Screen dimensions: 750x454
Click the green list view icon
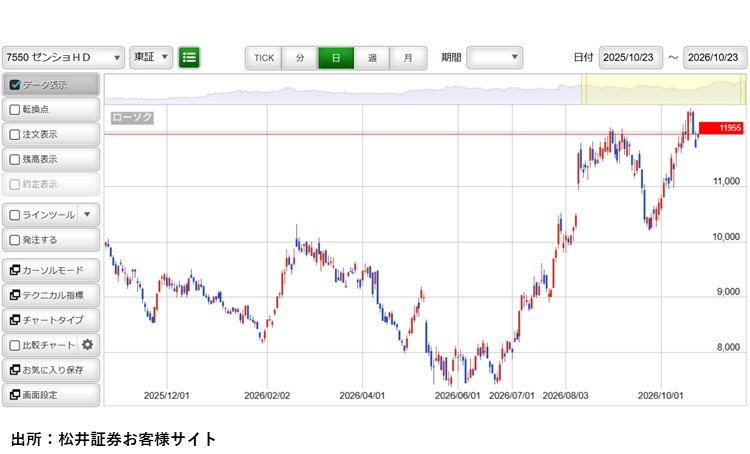(189, 57)
